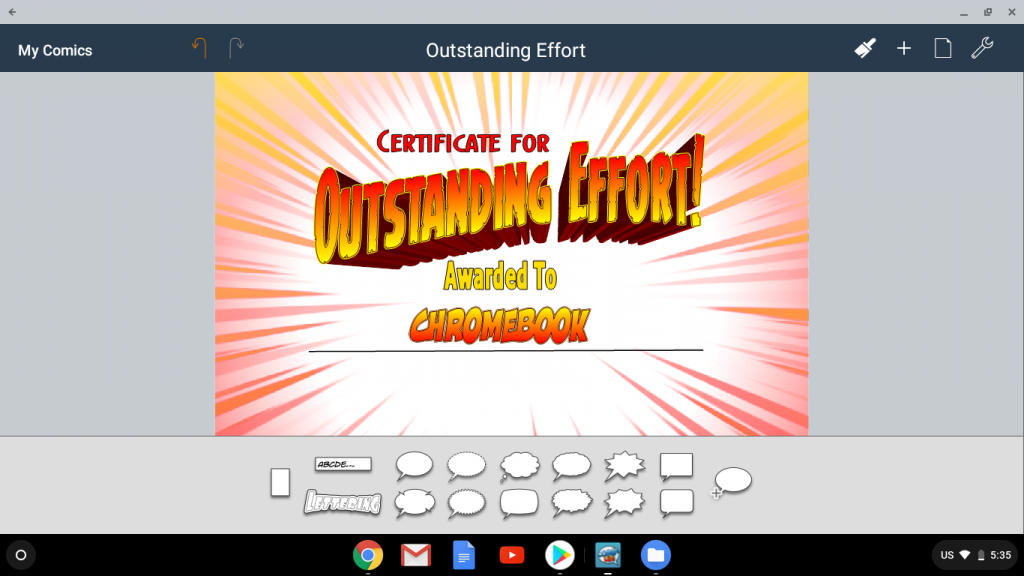1024x576 pixels.
Task: Pick the square-cornered rectangular balloon
Action: [676, 466]
